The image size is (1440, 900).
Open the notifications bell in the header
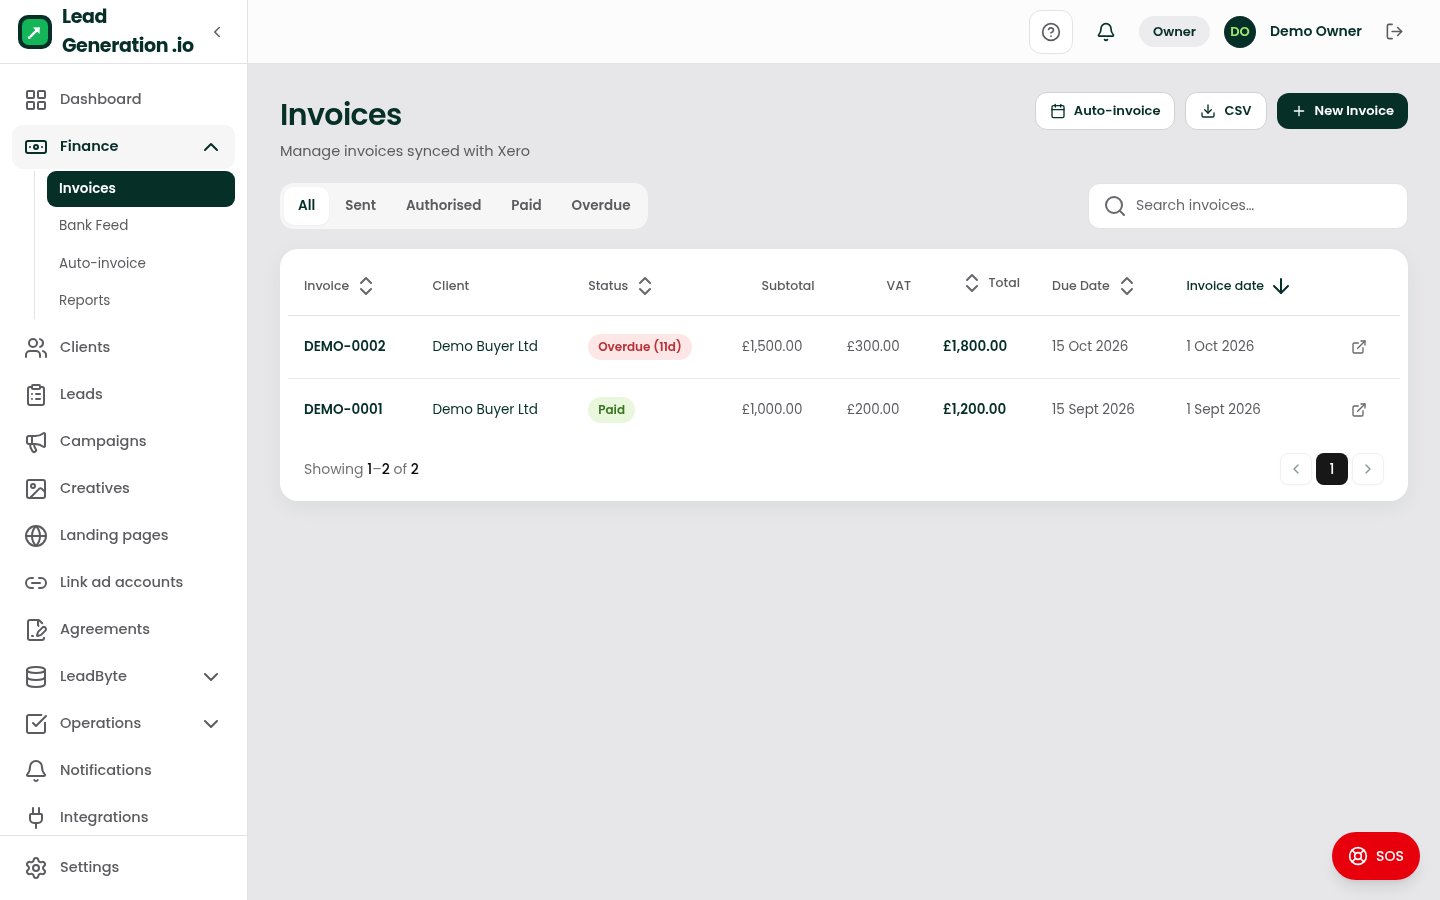coord(1106,32)
